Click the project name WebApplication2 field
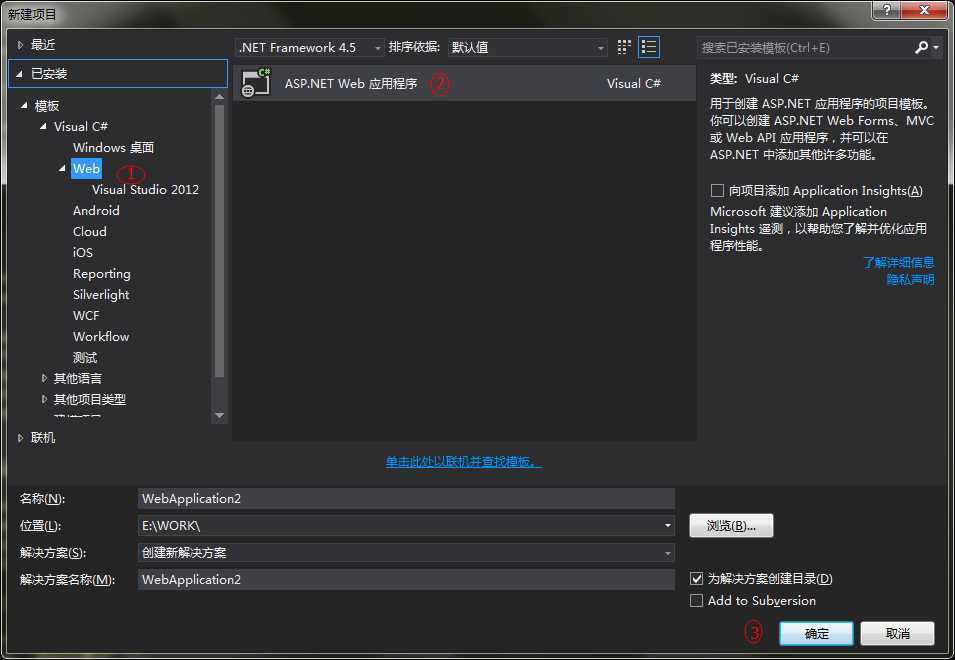955x660 pixels. point(406,499)
